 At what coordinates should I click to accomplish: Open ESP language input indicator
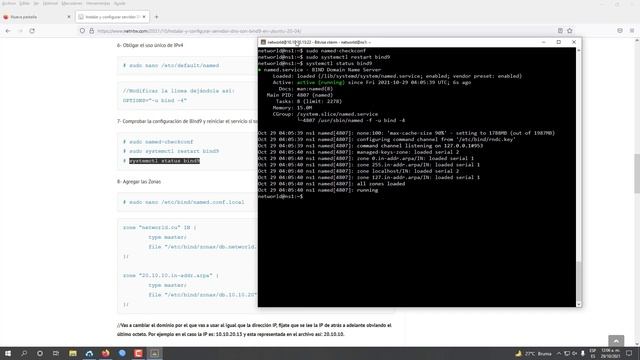(593, 353)
